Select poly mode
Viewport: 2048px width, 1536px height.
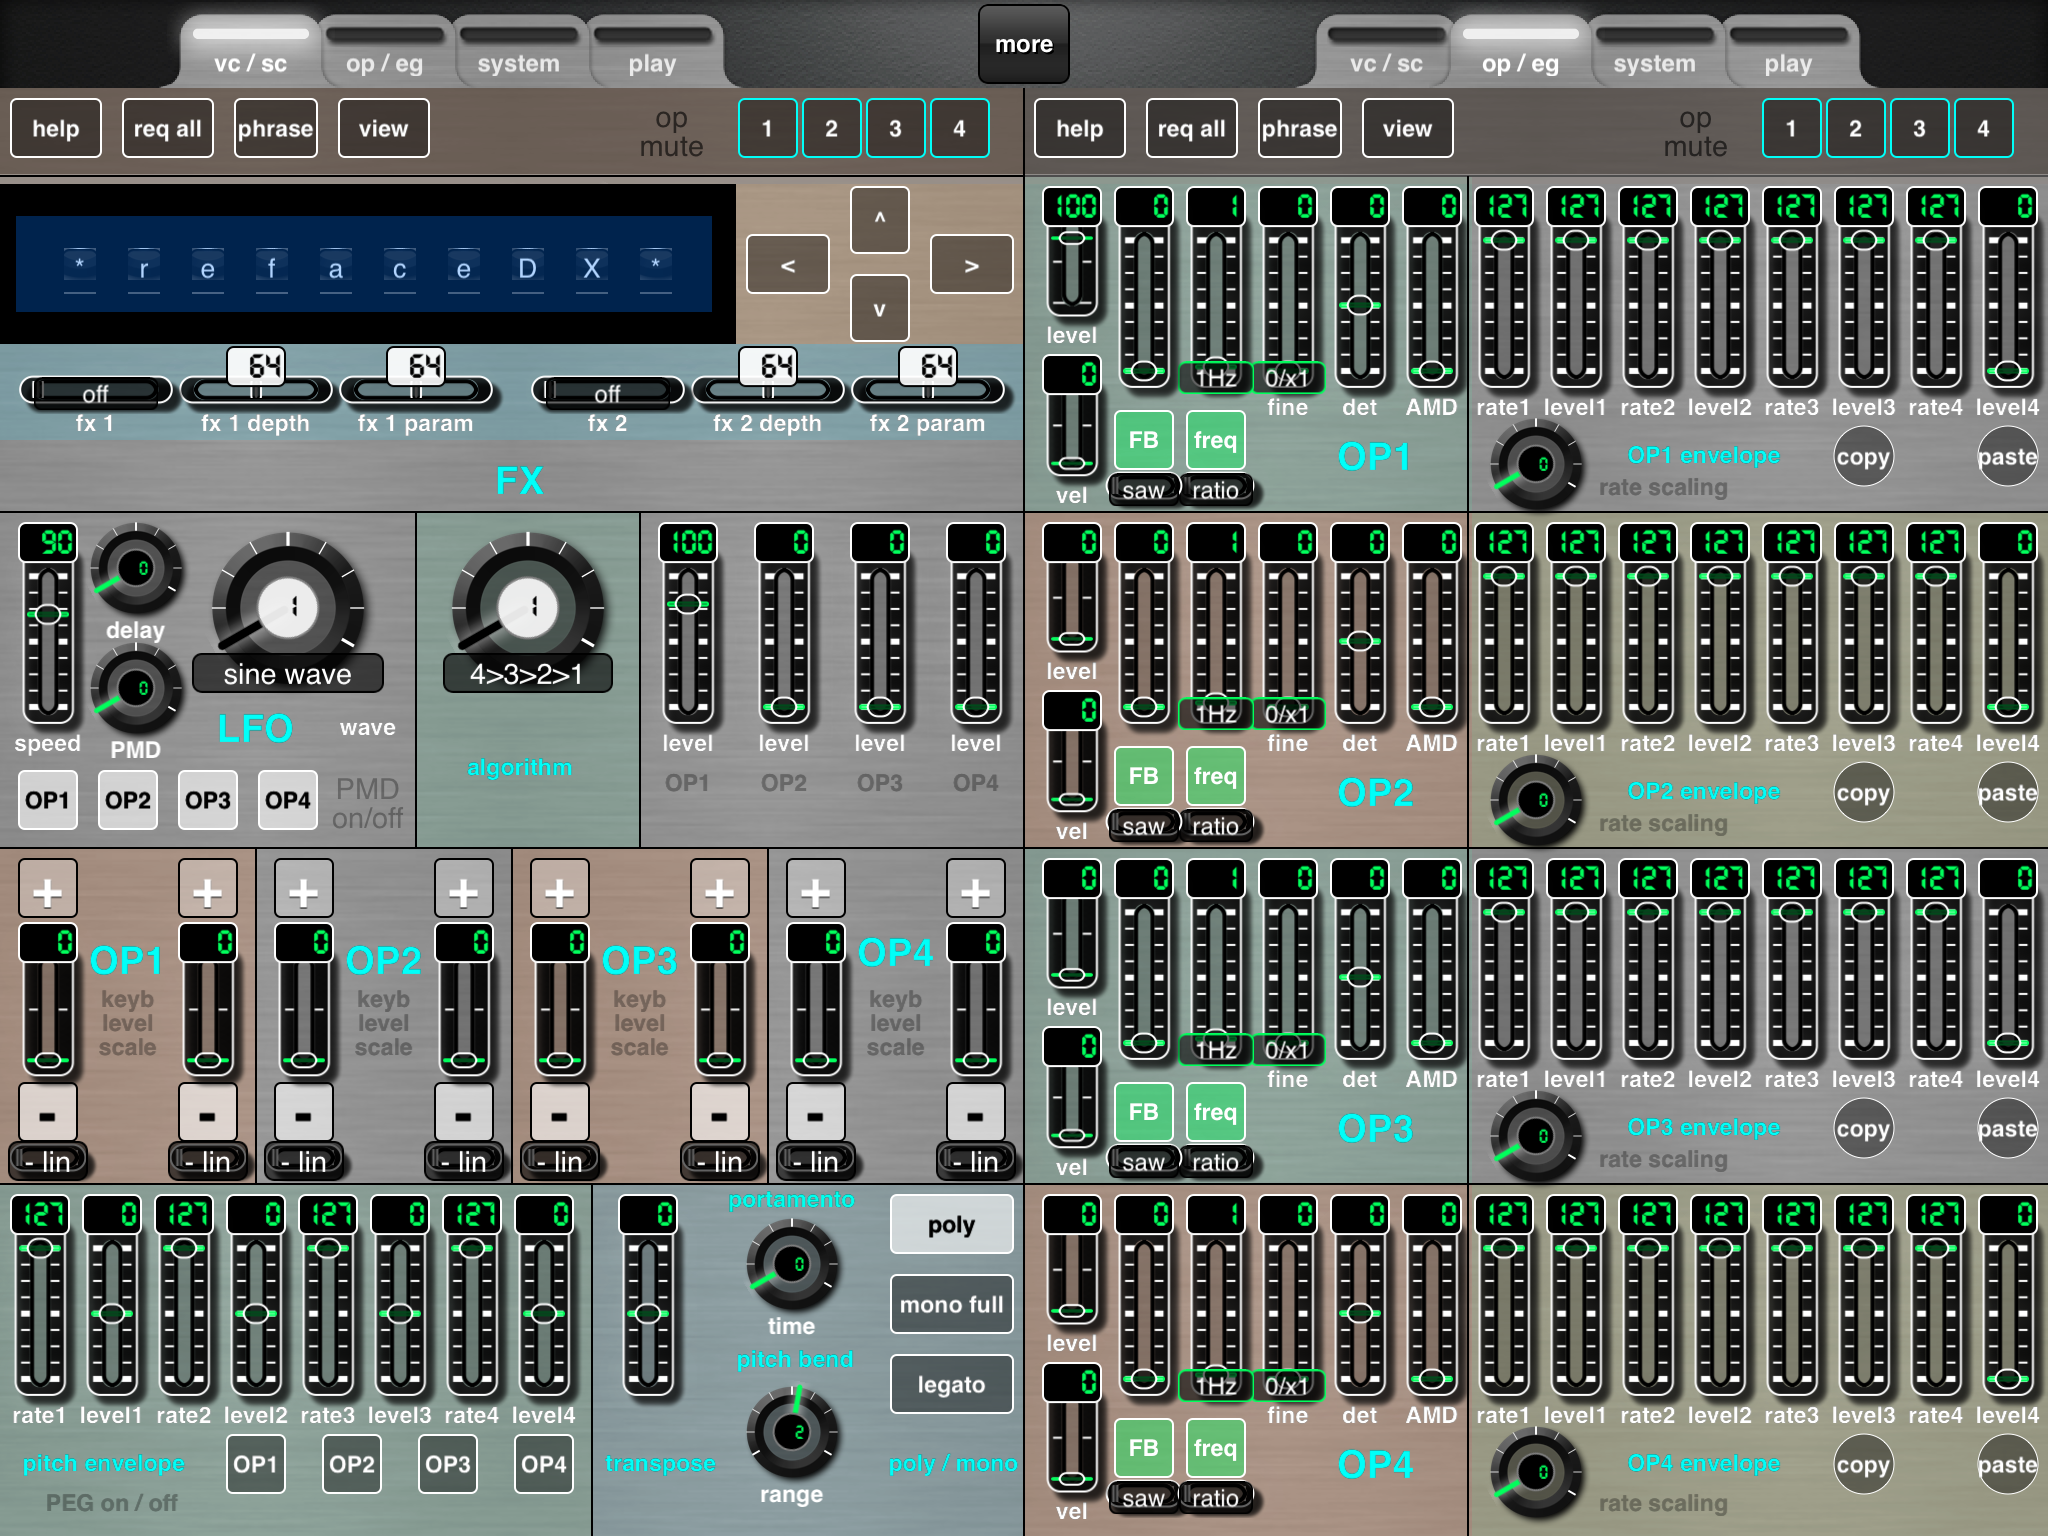(x=951, y=1224)
